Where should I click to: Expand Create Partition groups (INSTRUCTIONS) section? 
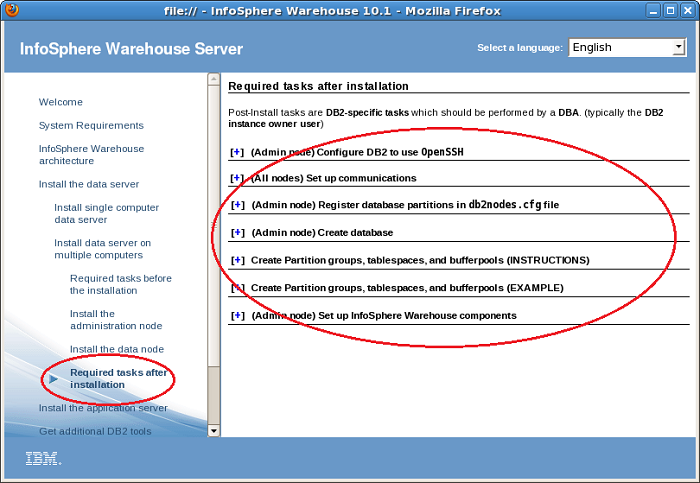pos(238,260)
